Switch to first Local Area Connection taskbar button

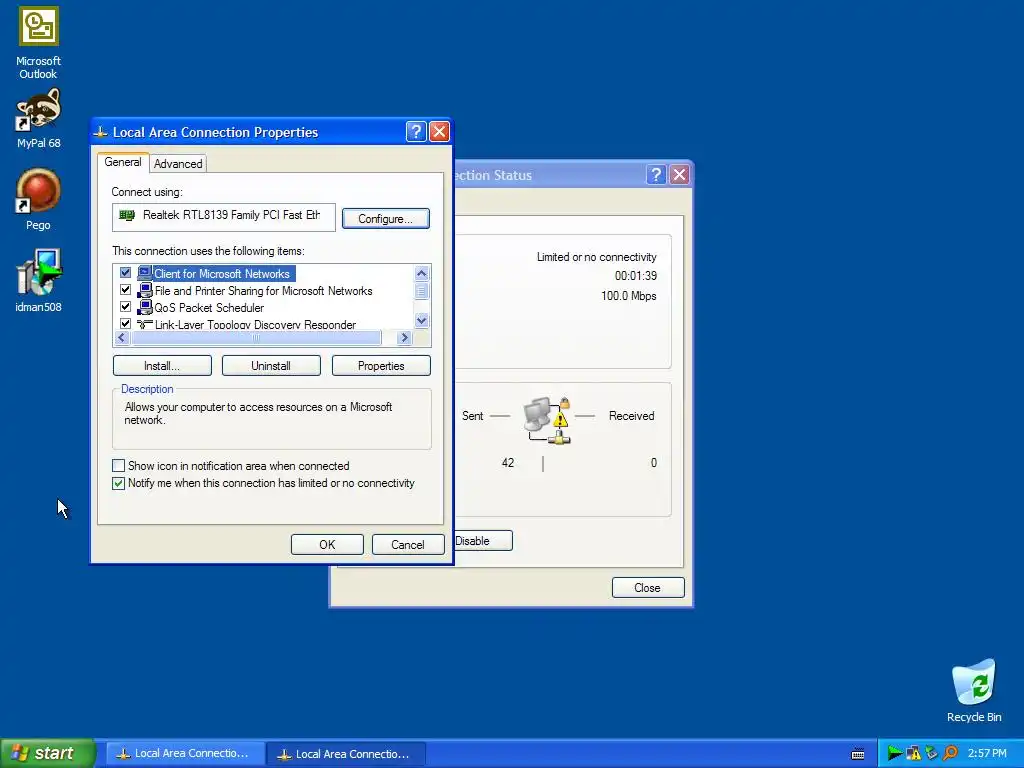pyautogui.click(x=184, y=754)
